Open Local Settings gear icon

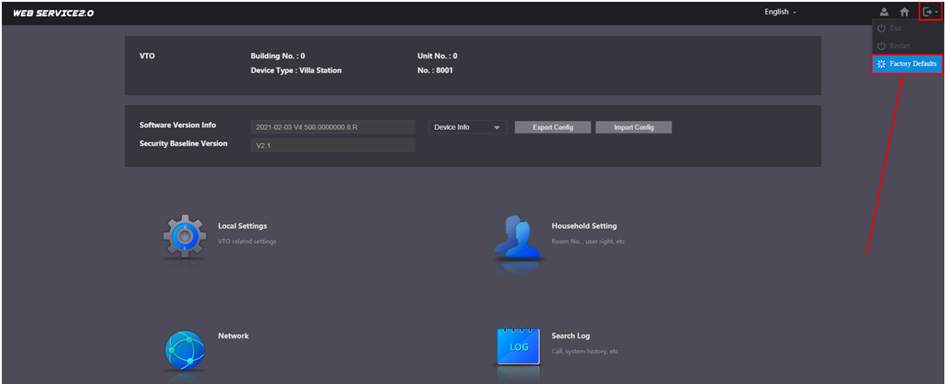[x=184, y=236]
